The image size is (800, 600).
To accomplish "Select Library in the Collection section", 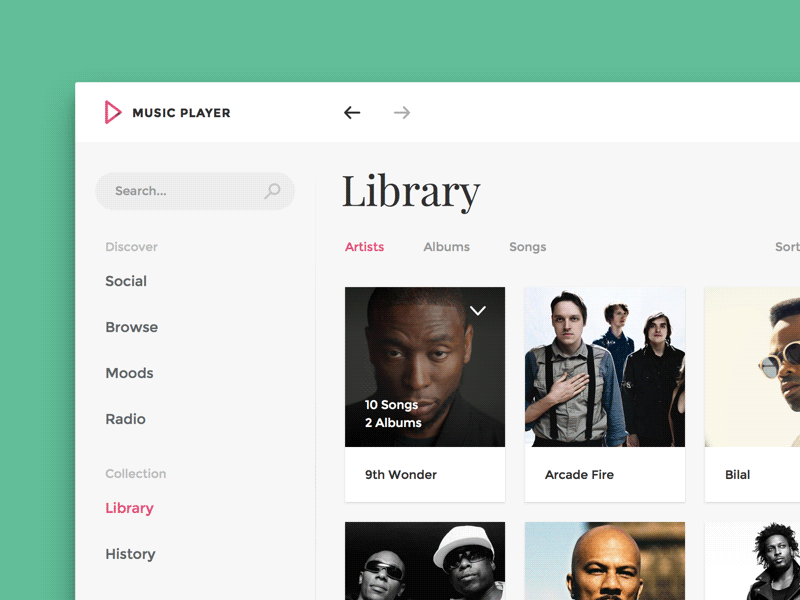I will [130, 508].
